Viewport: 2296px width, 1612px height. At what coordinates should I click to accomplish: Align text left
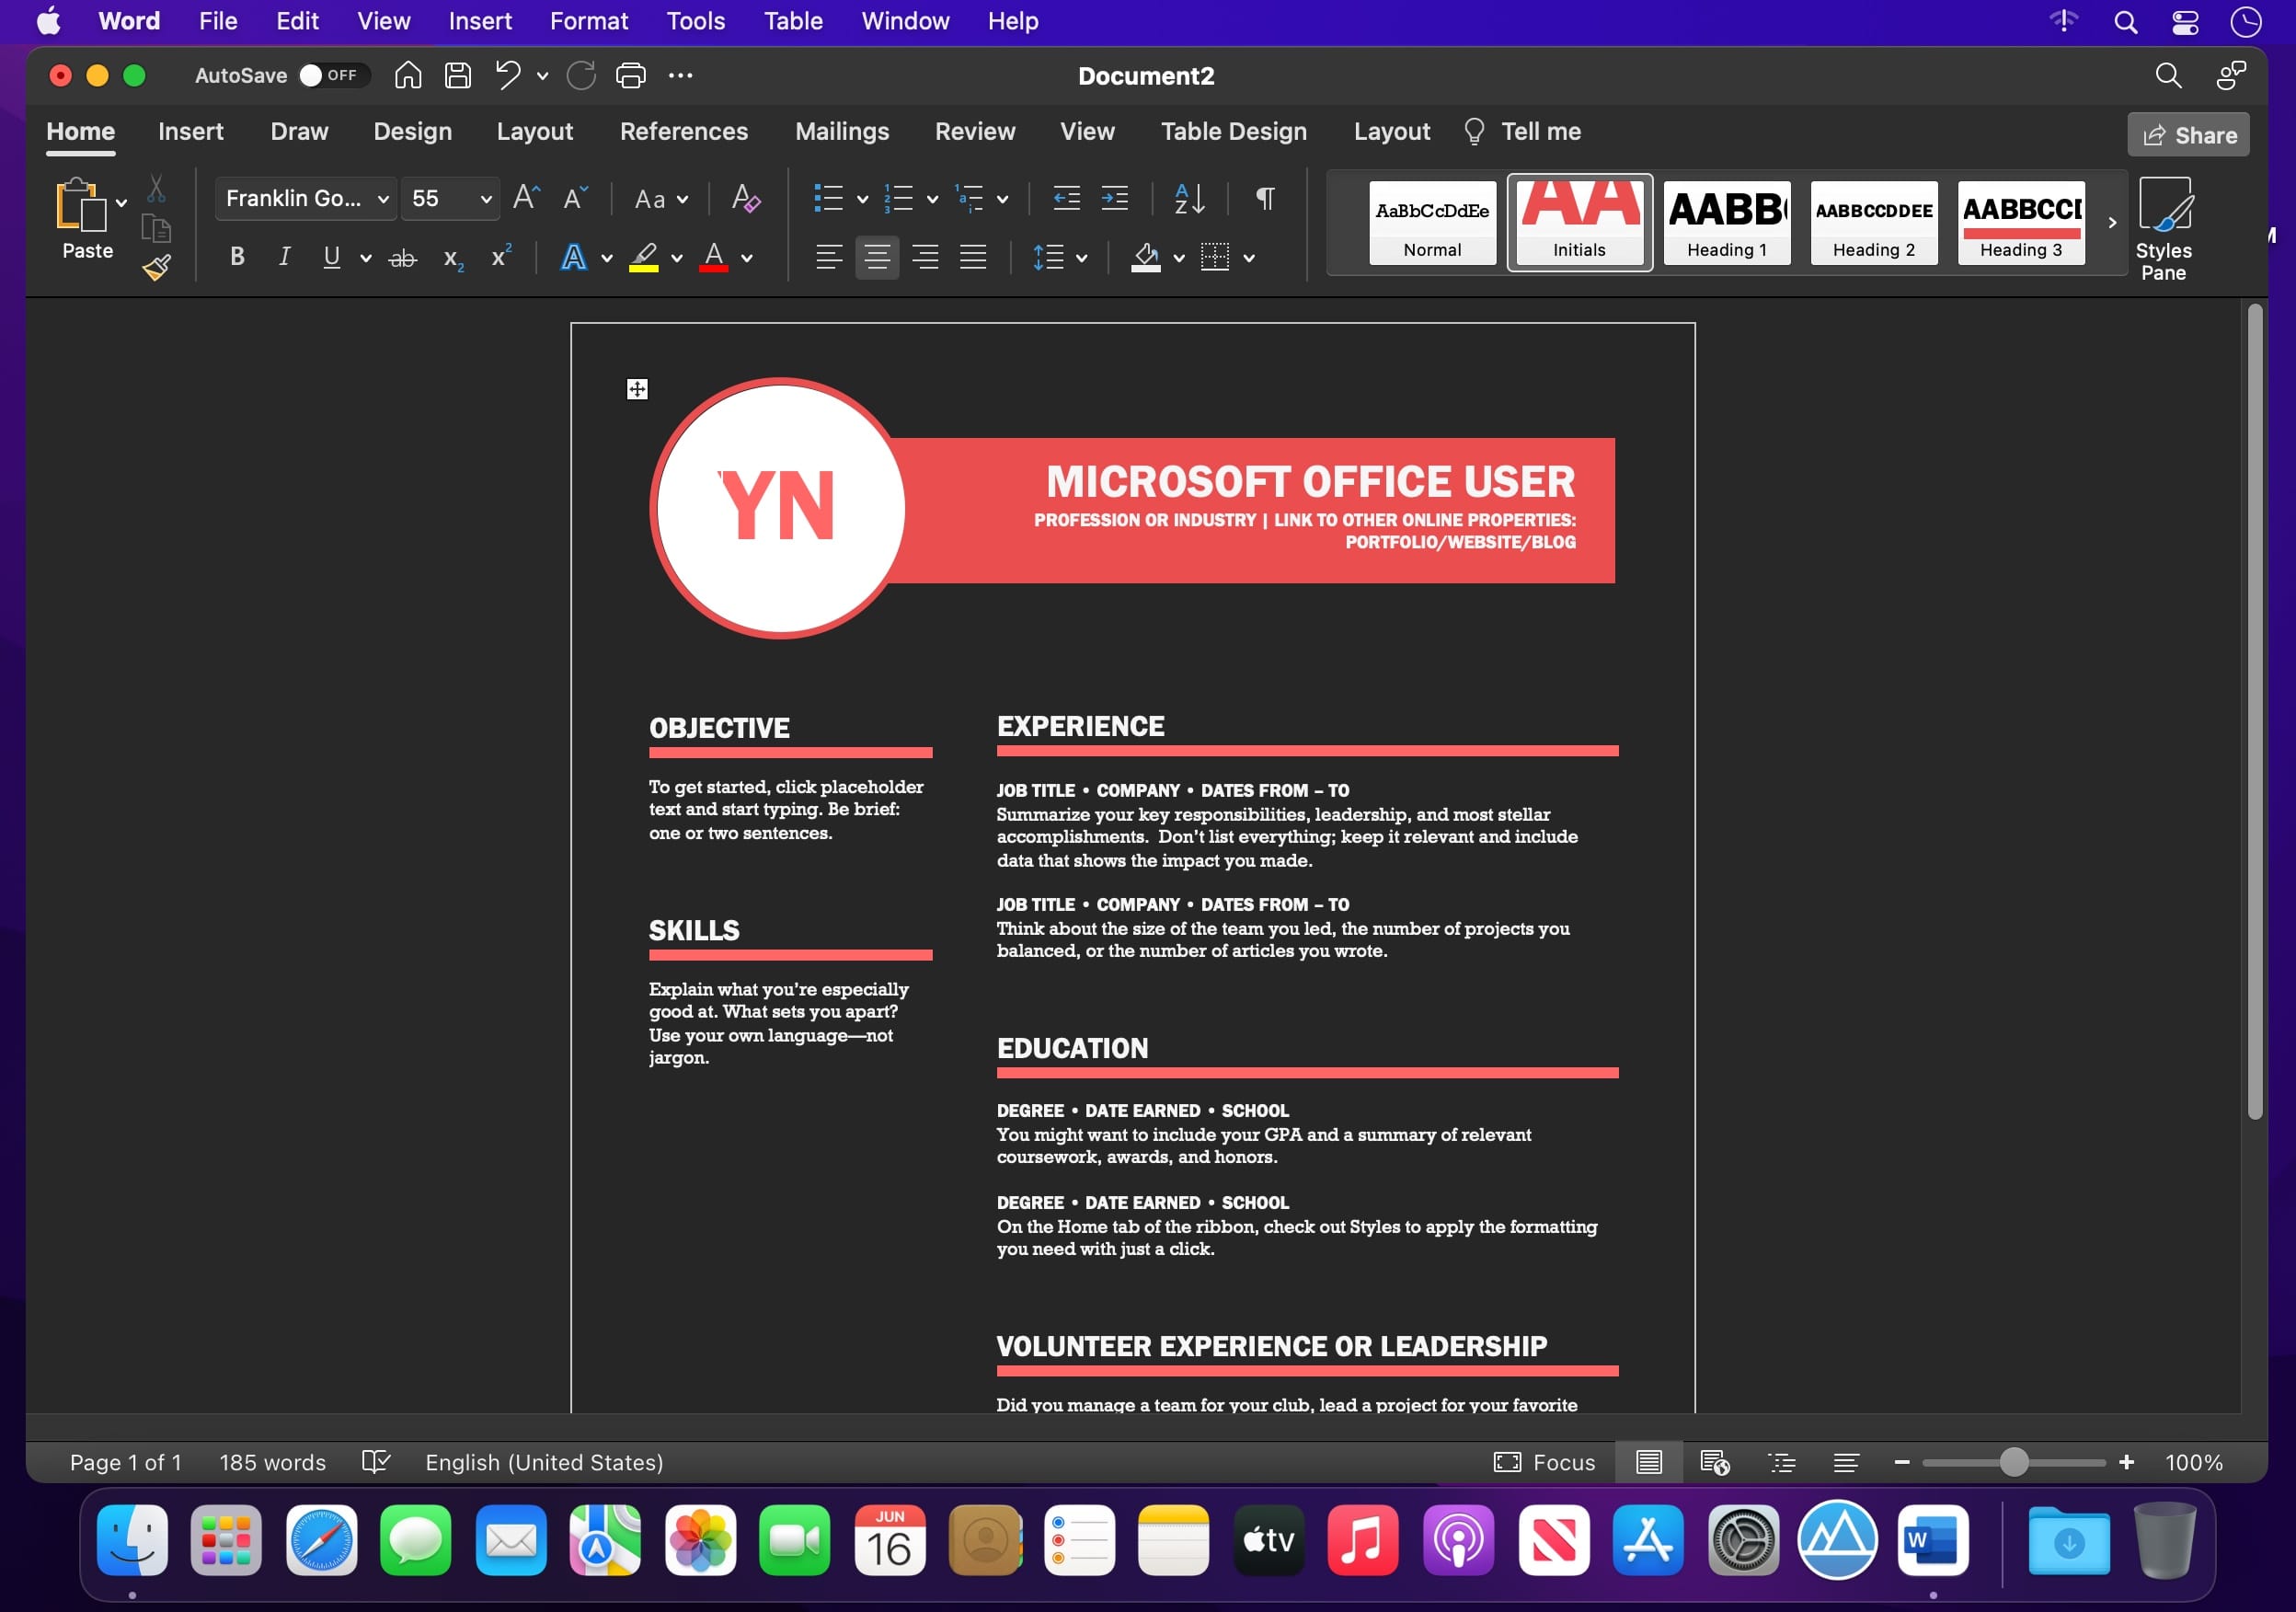[x=828, y=257]
